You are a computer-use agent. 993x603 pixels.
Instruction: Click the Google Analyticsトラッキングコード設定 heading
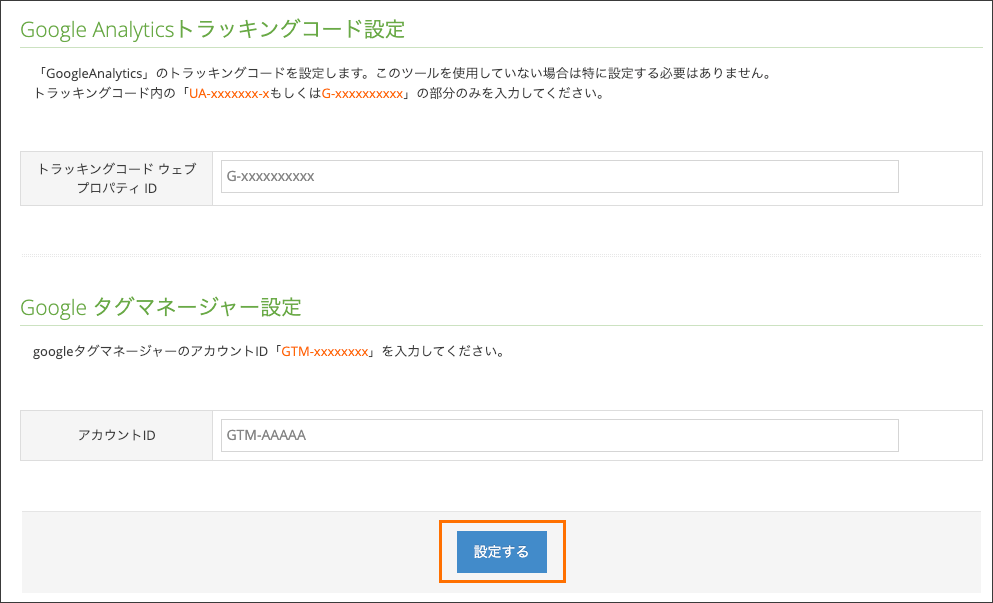(213, 29)
